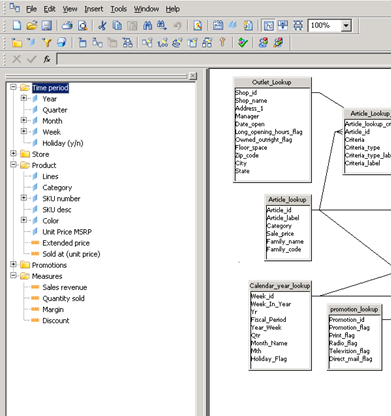391x416 pixels.
Task: Open the Tools menu
Action: 119,9
